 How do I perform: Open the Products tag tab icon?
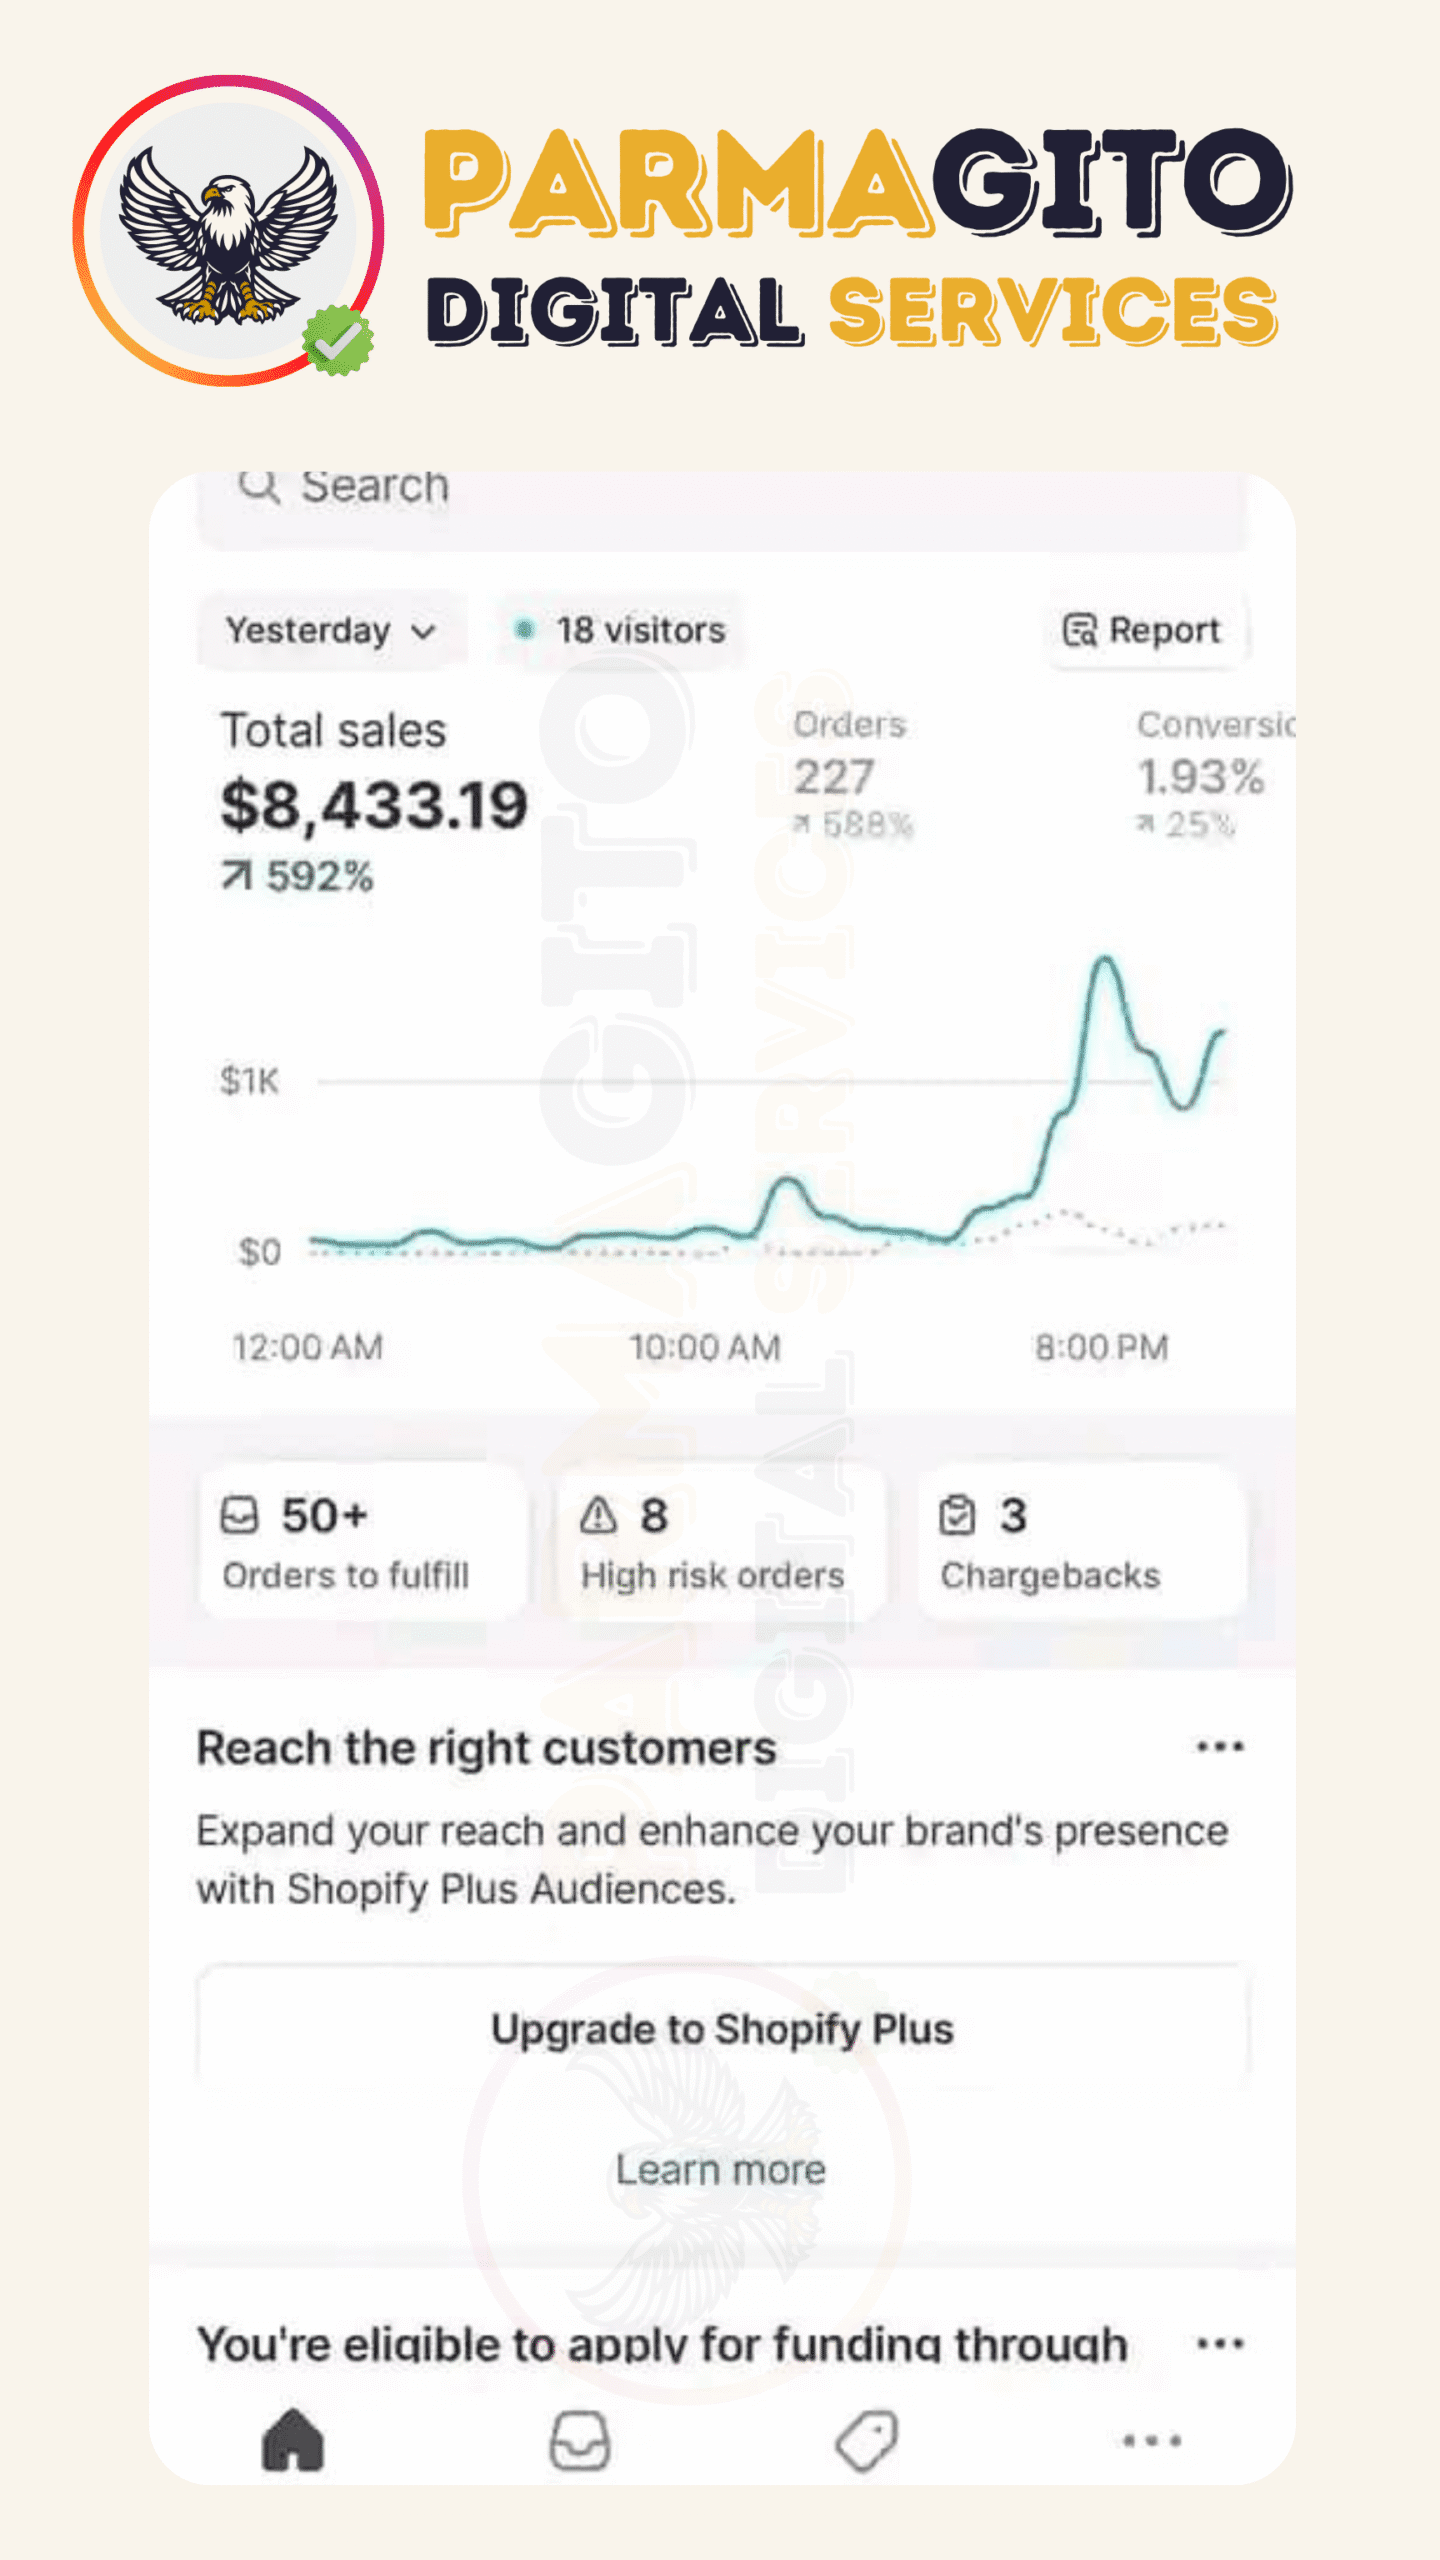point(866,2440)
